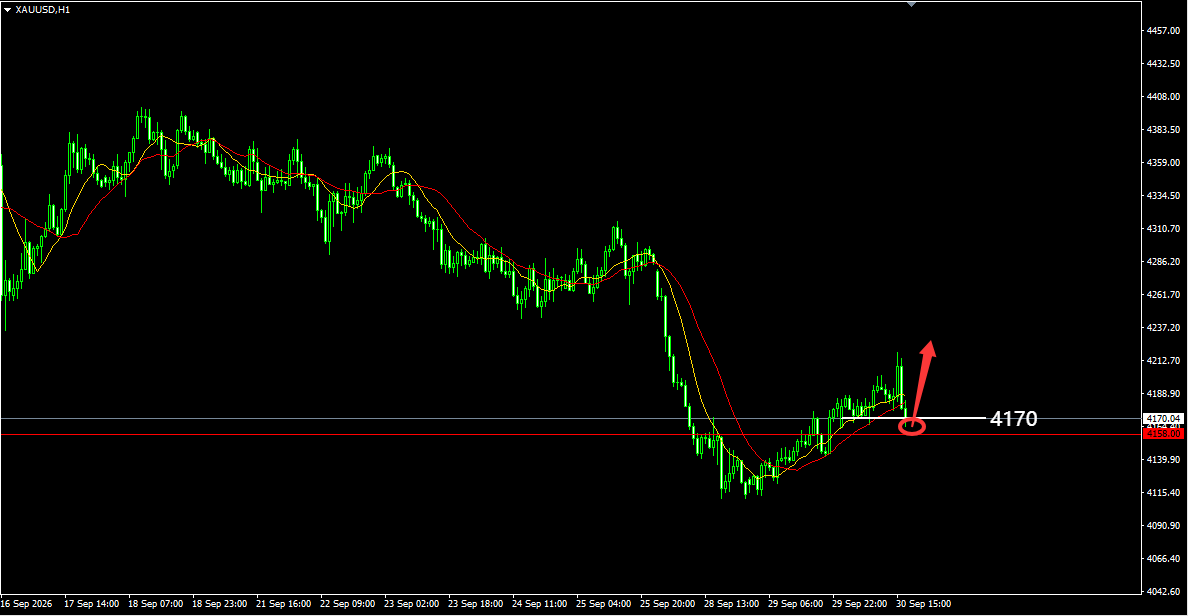Click the 29 Sep 22:00 time label
This screenshot has height=616, width=1188.
(860, 604)
